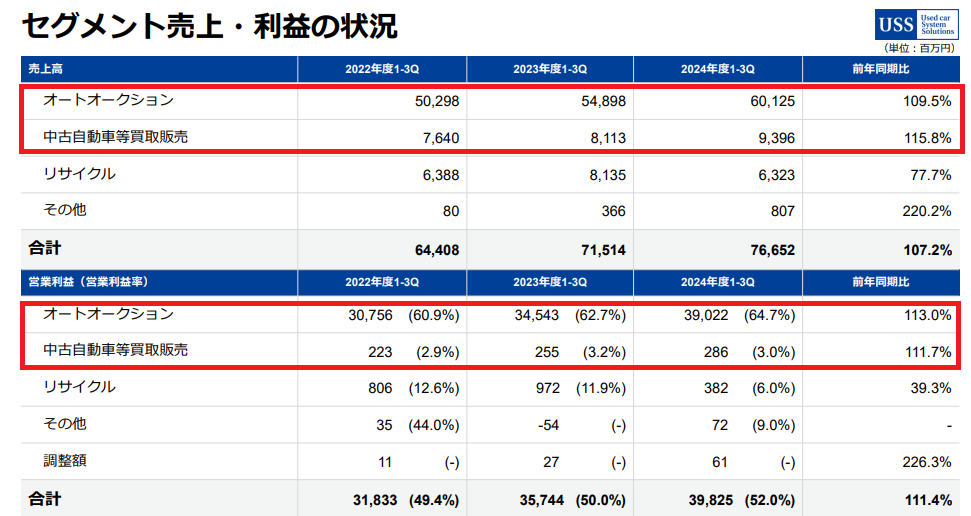971x516 pixels.
Task: Click the 115.8% year-on-year cell
Action: [927, 138]
